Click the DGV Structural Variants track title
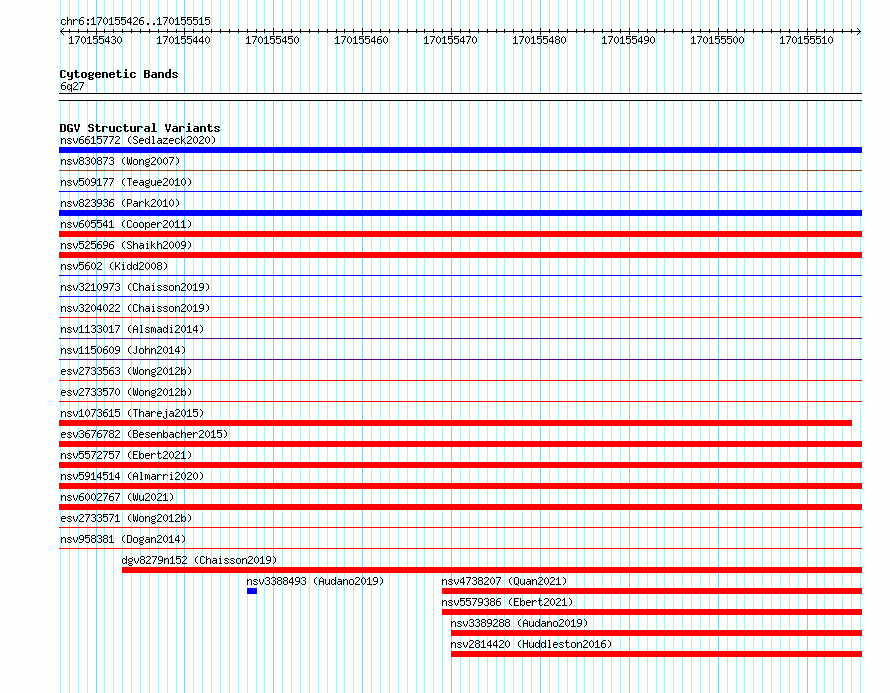890x693 pixels. (x=140, y=128)
